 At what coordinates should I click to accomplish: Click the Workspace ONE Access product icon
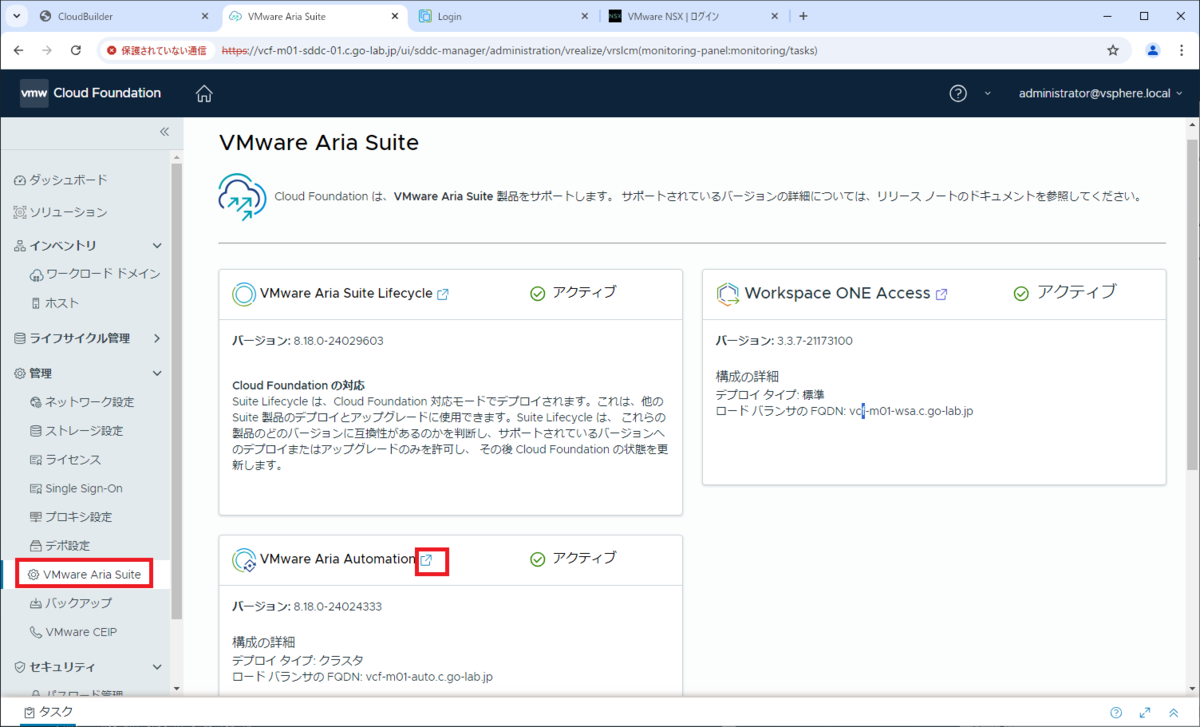click(728, 294)
